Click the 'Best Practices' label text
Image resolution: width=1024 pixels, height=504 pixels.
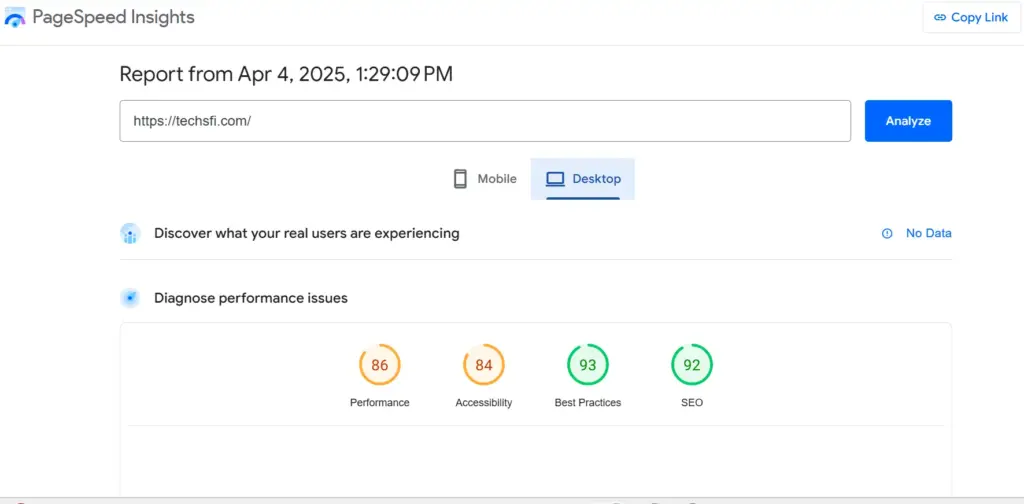[588, 403]
